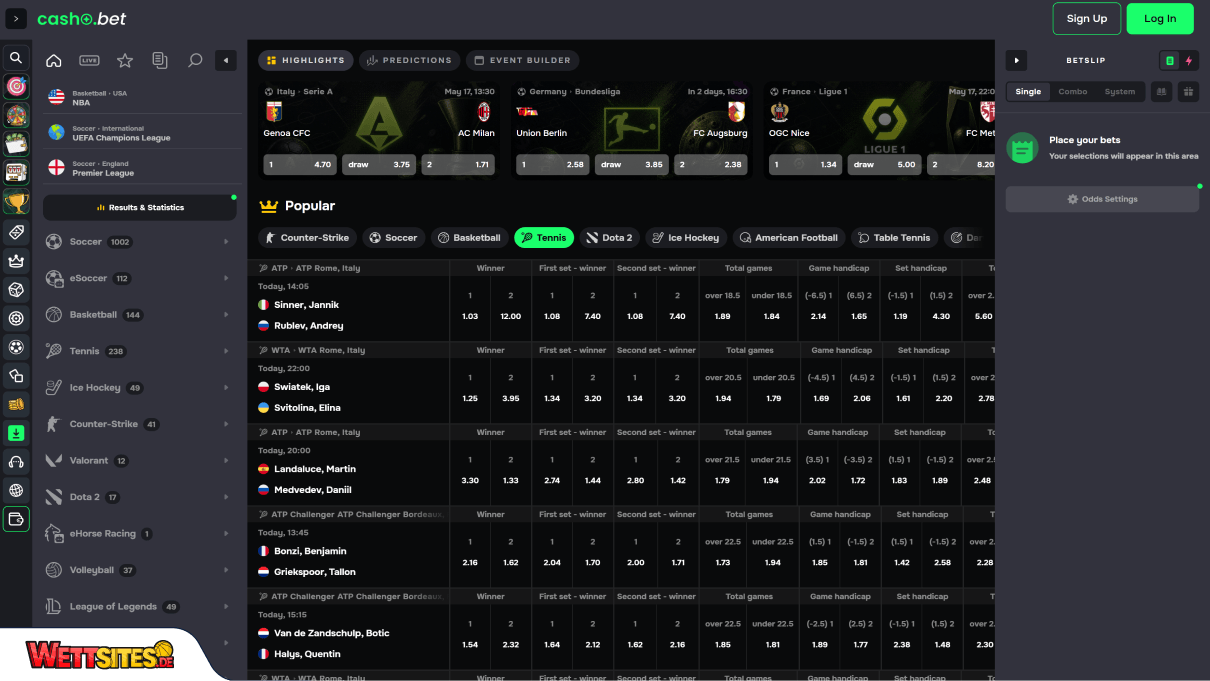Open the crown VIP icon in the left rail
1210x681 pixels.
[x=16, y=261]
